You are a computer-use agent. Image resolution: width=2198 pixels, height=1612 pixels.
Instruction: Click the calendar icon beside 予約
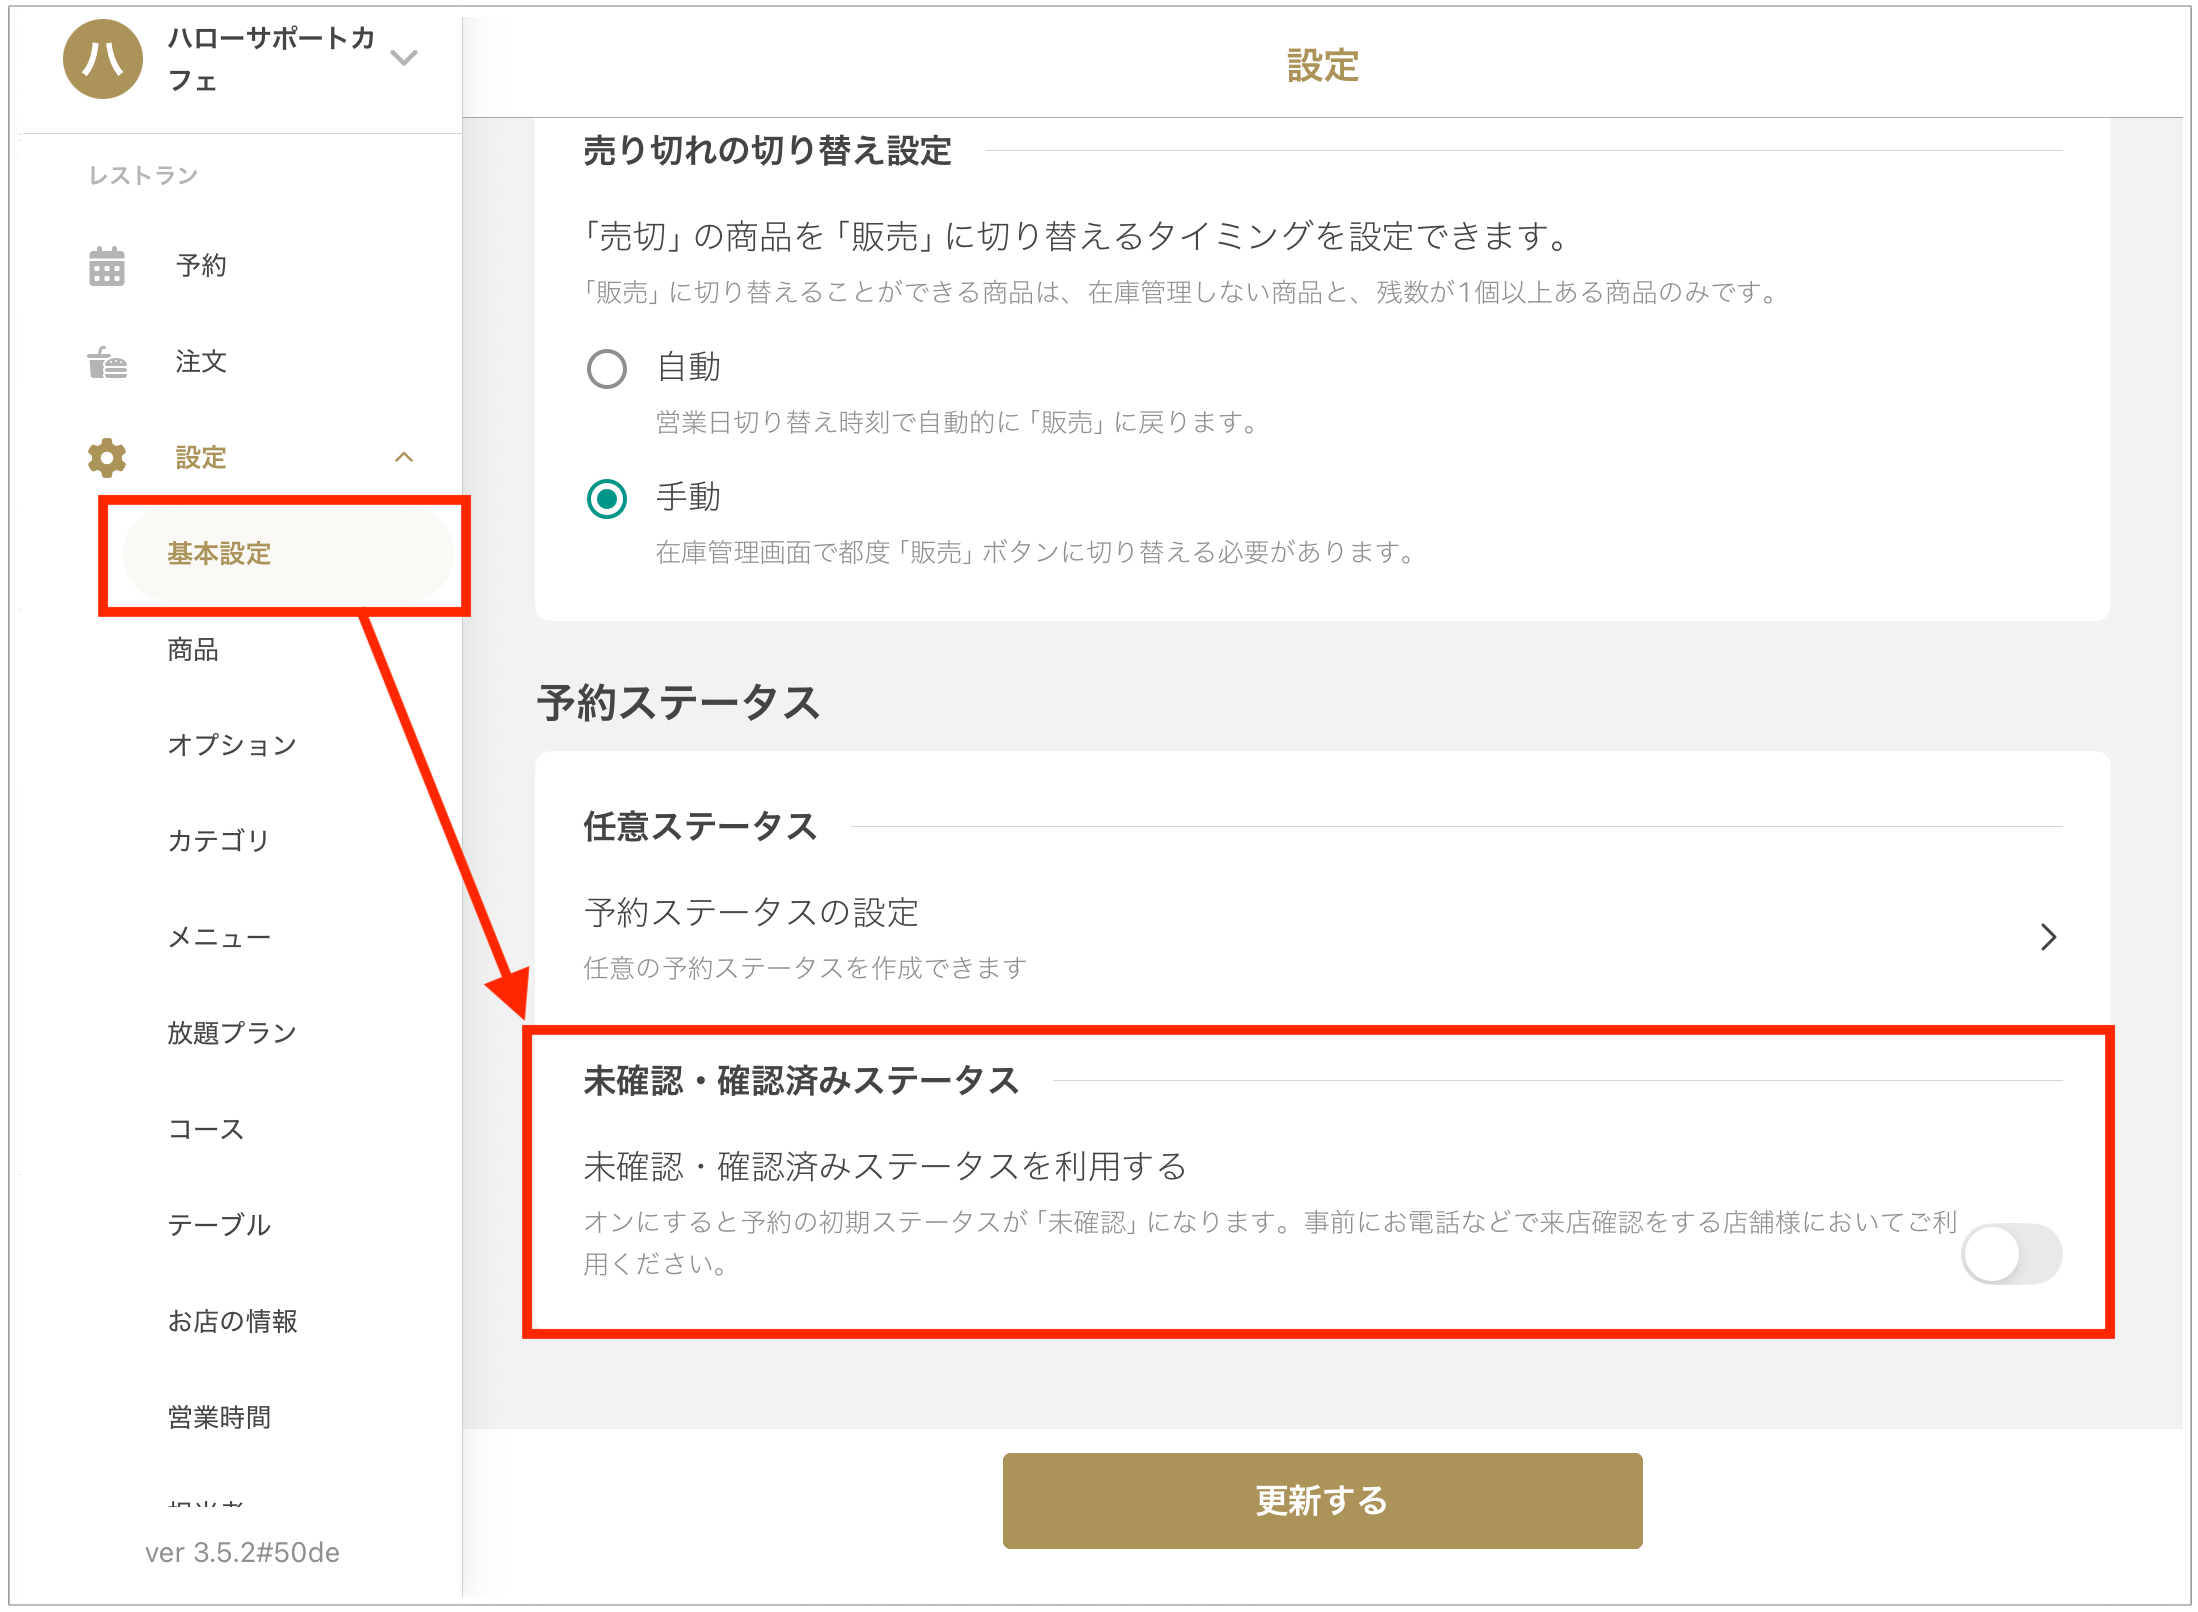click(x=107, y=266)
